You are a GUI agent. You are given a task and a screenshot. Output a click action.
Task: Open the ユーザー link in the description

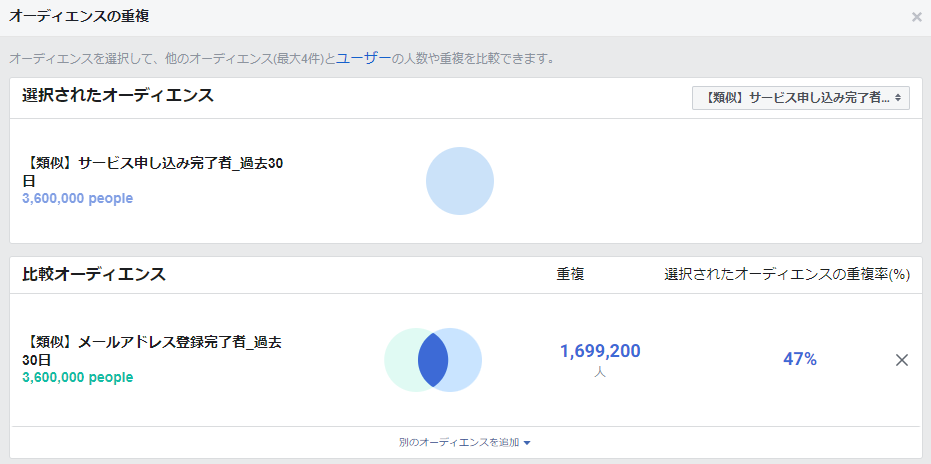(x=363, y=59)
